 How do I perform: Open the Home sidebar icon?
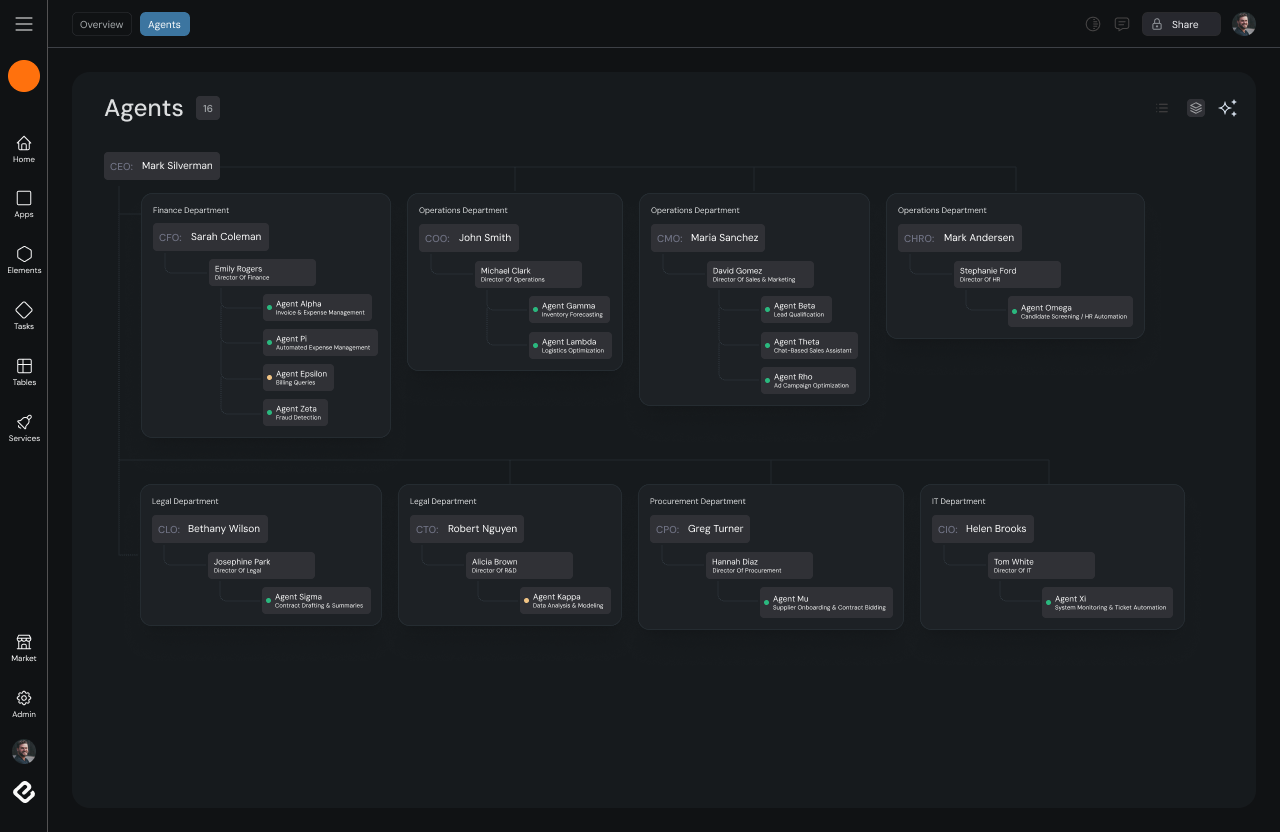(x=23, y=150)
